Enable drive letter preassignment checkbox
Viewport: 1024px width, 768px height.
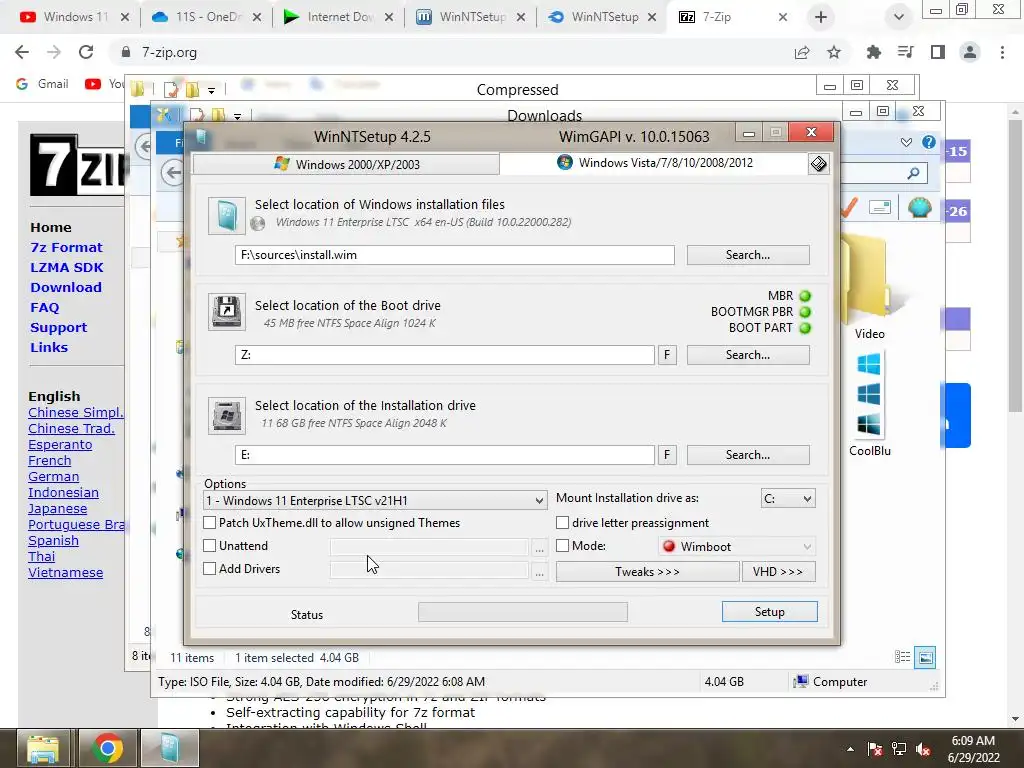[x=562, y=523]
